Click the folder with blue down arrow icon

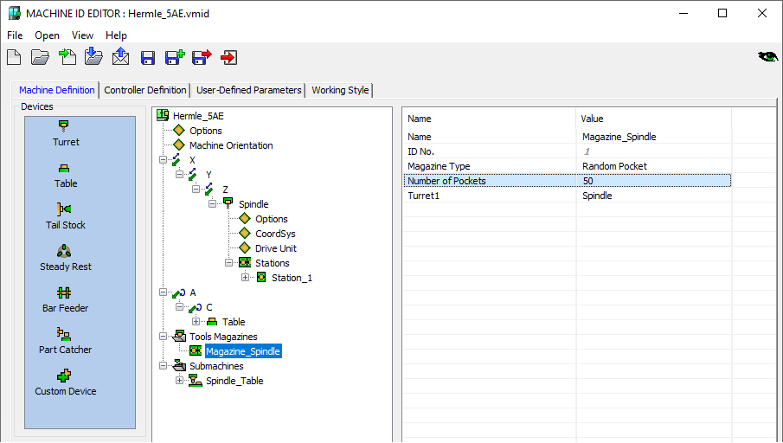coord(93,56)
